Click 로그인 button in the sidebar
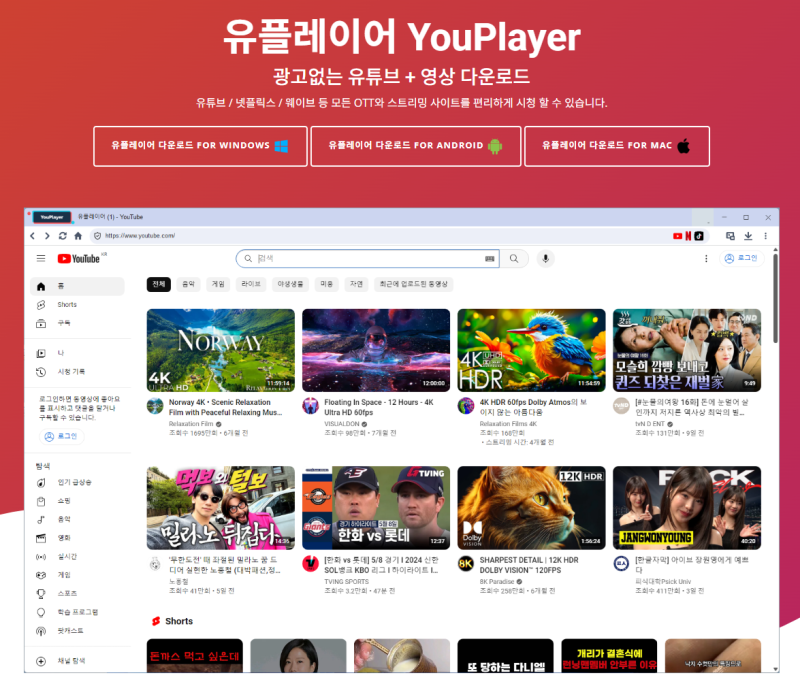The width and height of the screenshot is (800, 684). point(61,437)
